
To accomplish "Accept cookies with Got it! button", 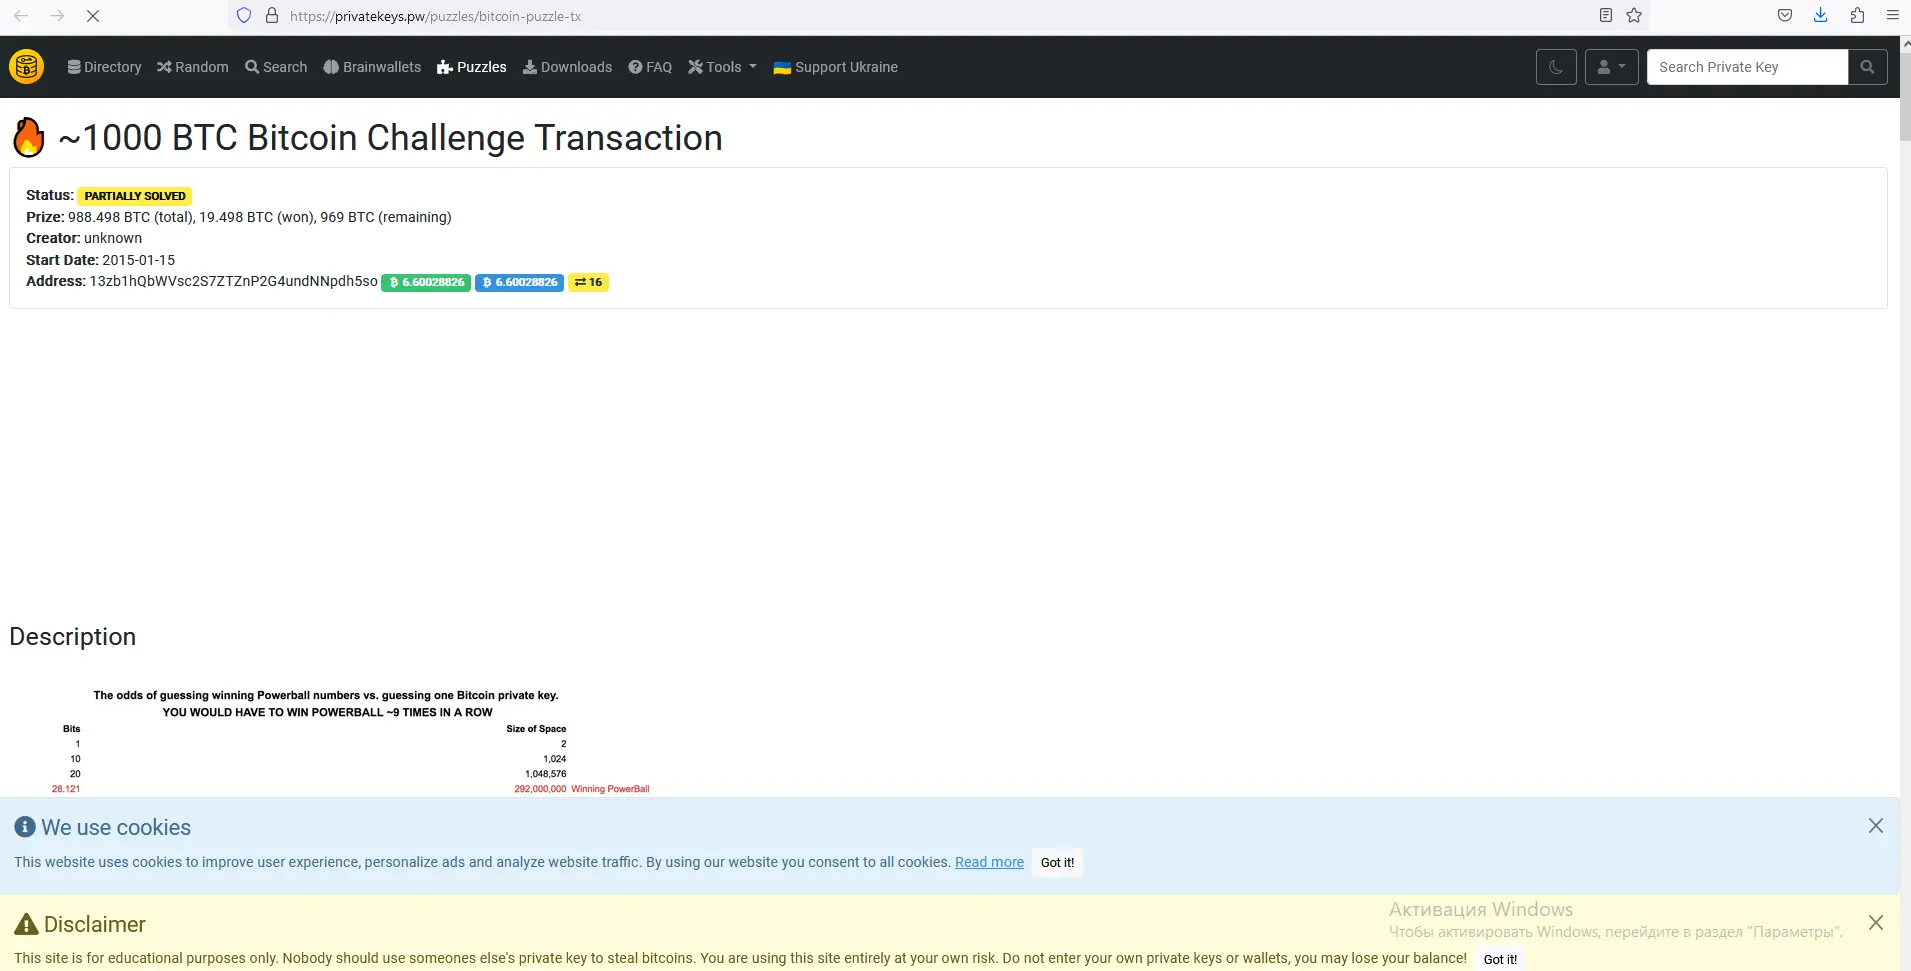I will (1057, 862).
